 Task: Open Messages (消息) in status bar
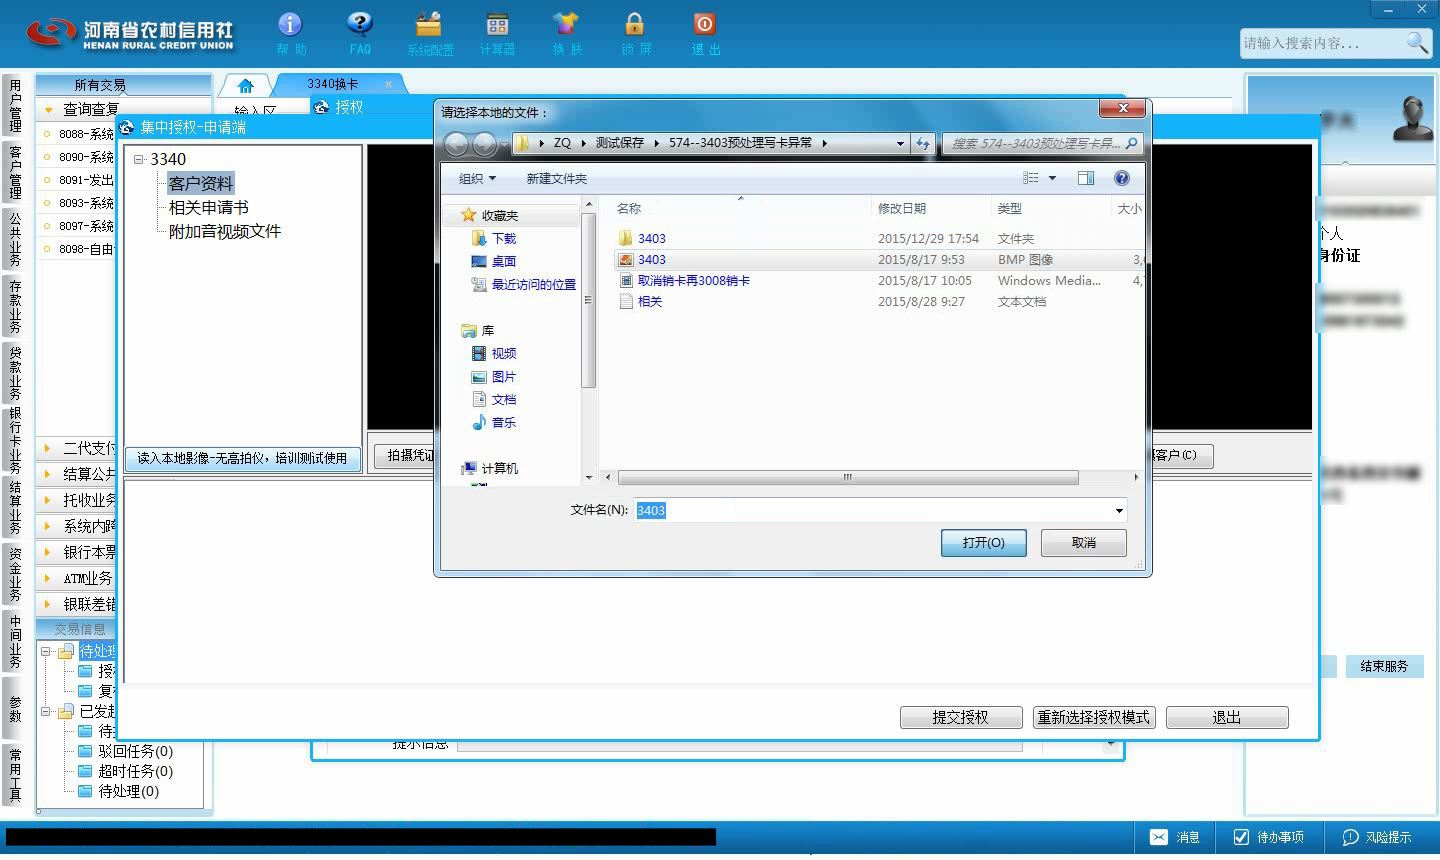(1175, 837)
